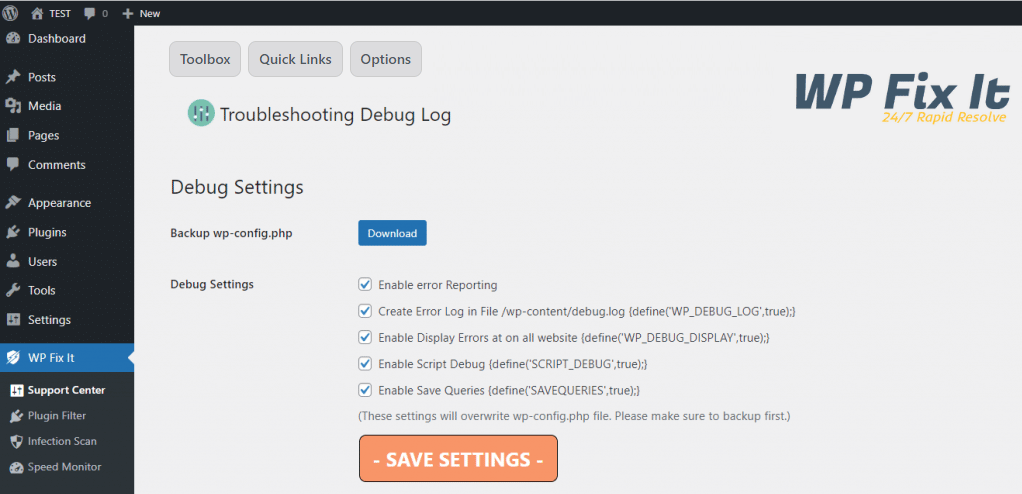Open the New content dropdown in admin bar
This screenshot has height=494, width=1022.
coord(141,14)
